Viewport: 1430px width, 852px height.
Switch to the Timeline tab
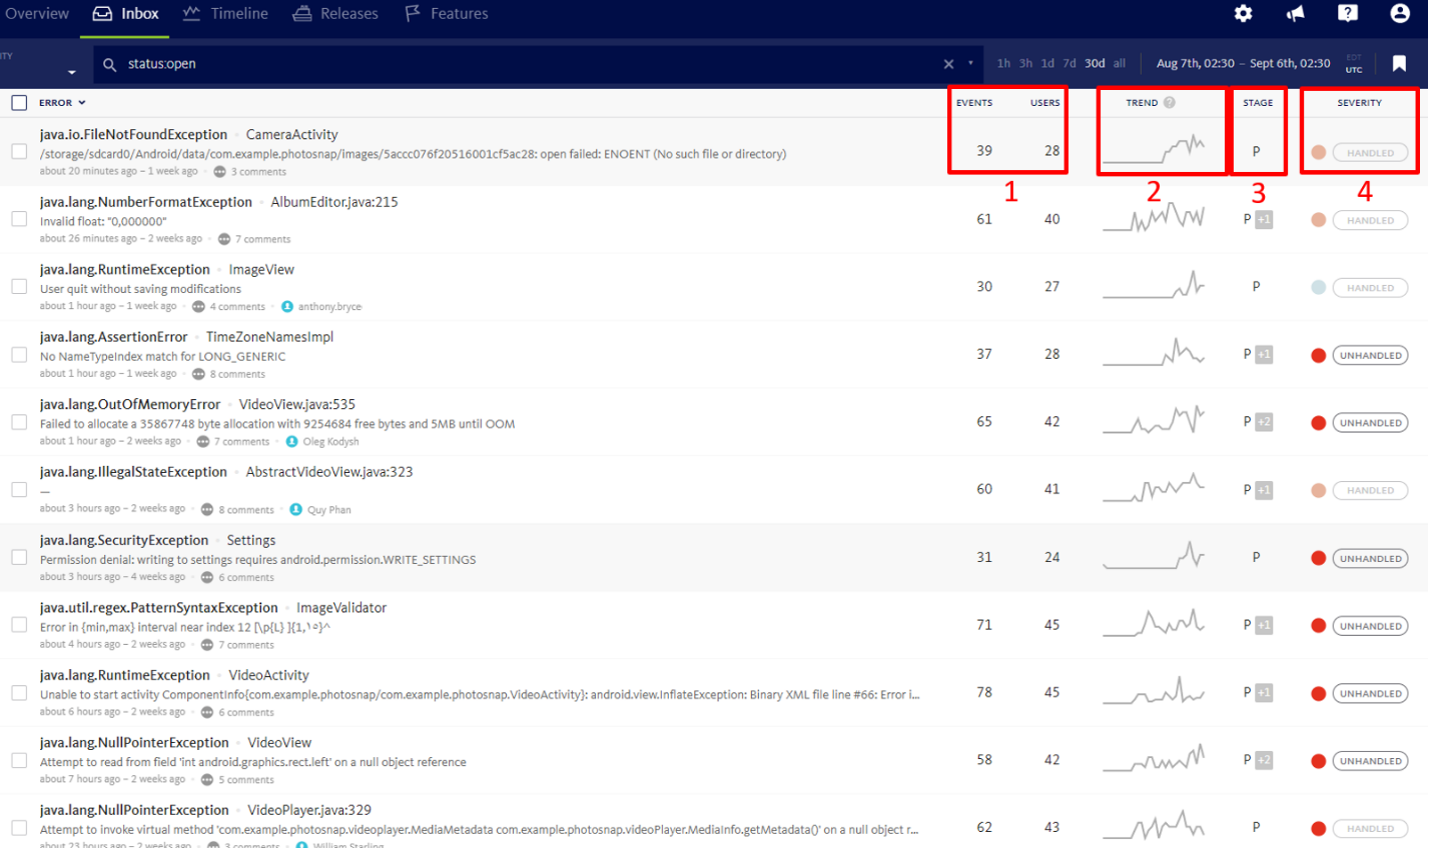pos(226,14)
